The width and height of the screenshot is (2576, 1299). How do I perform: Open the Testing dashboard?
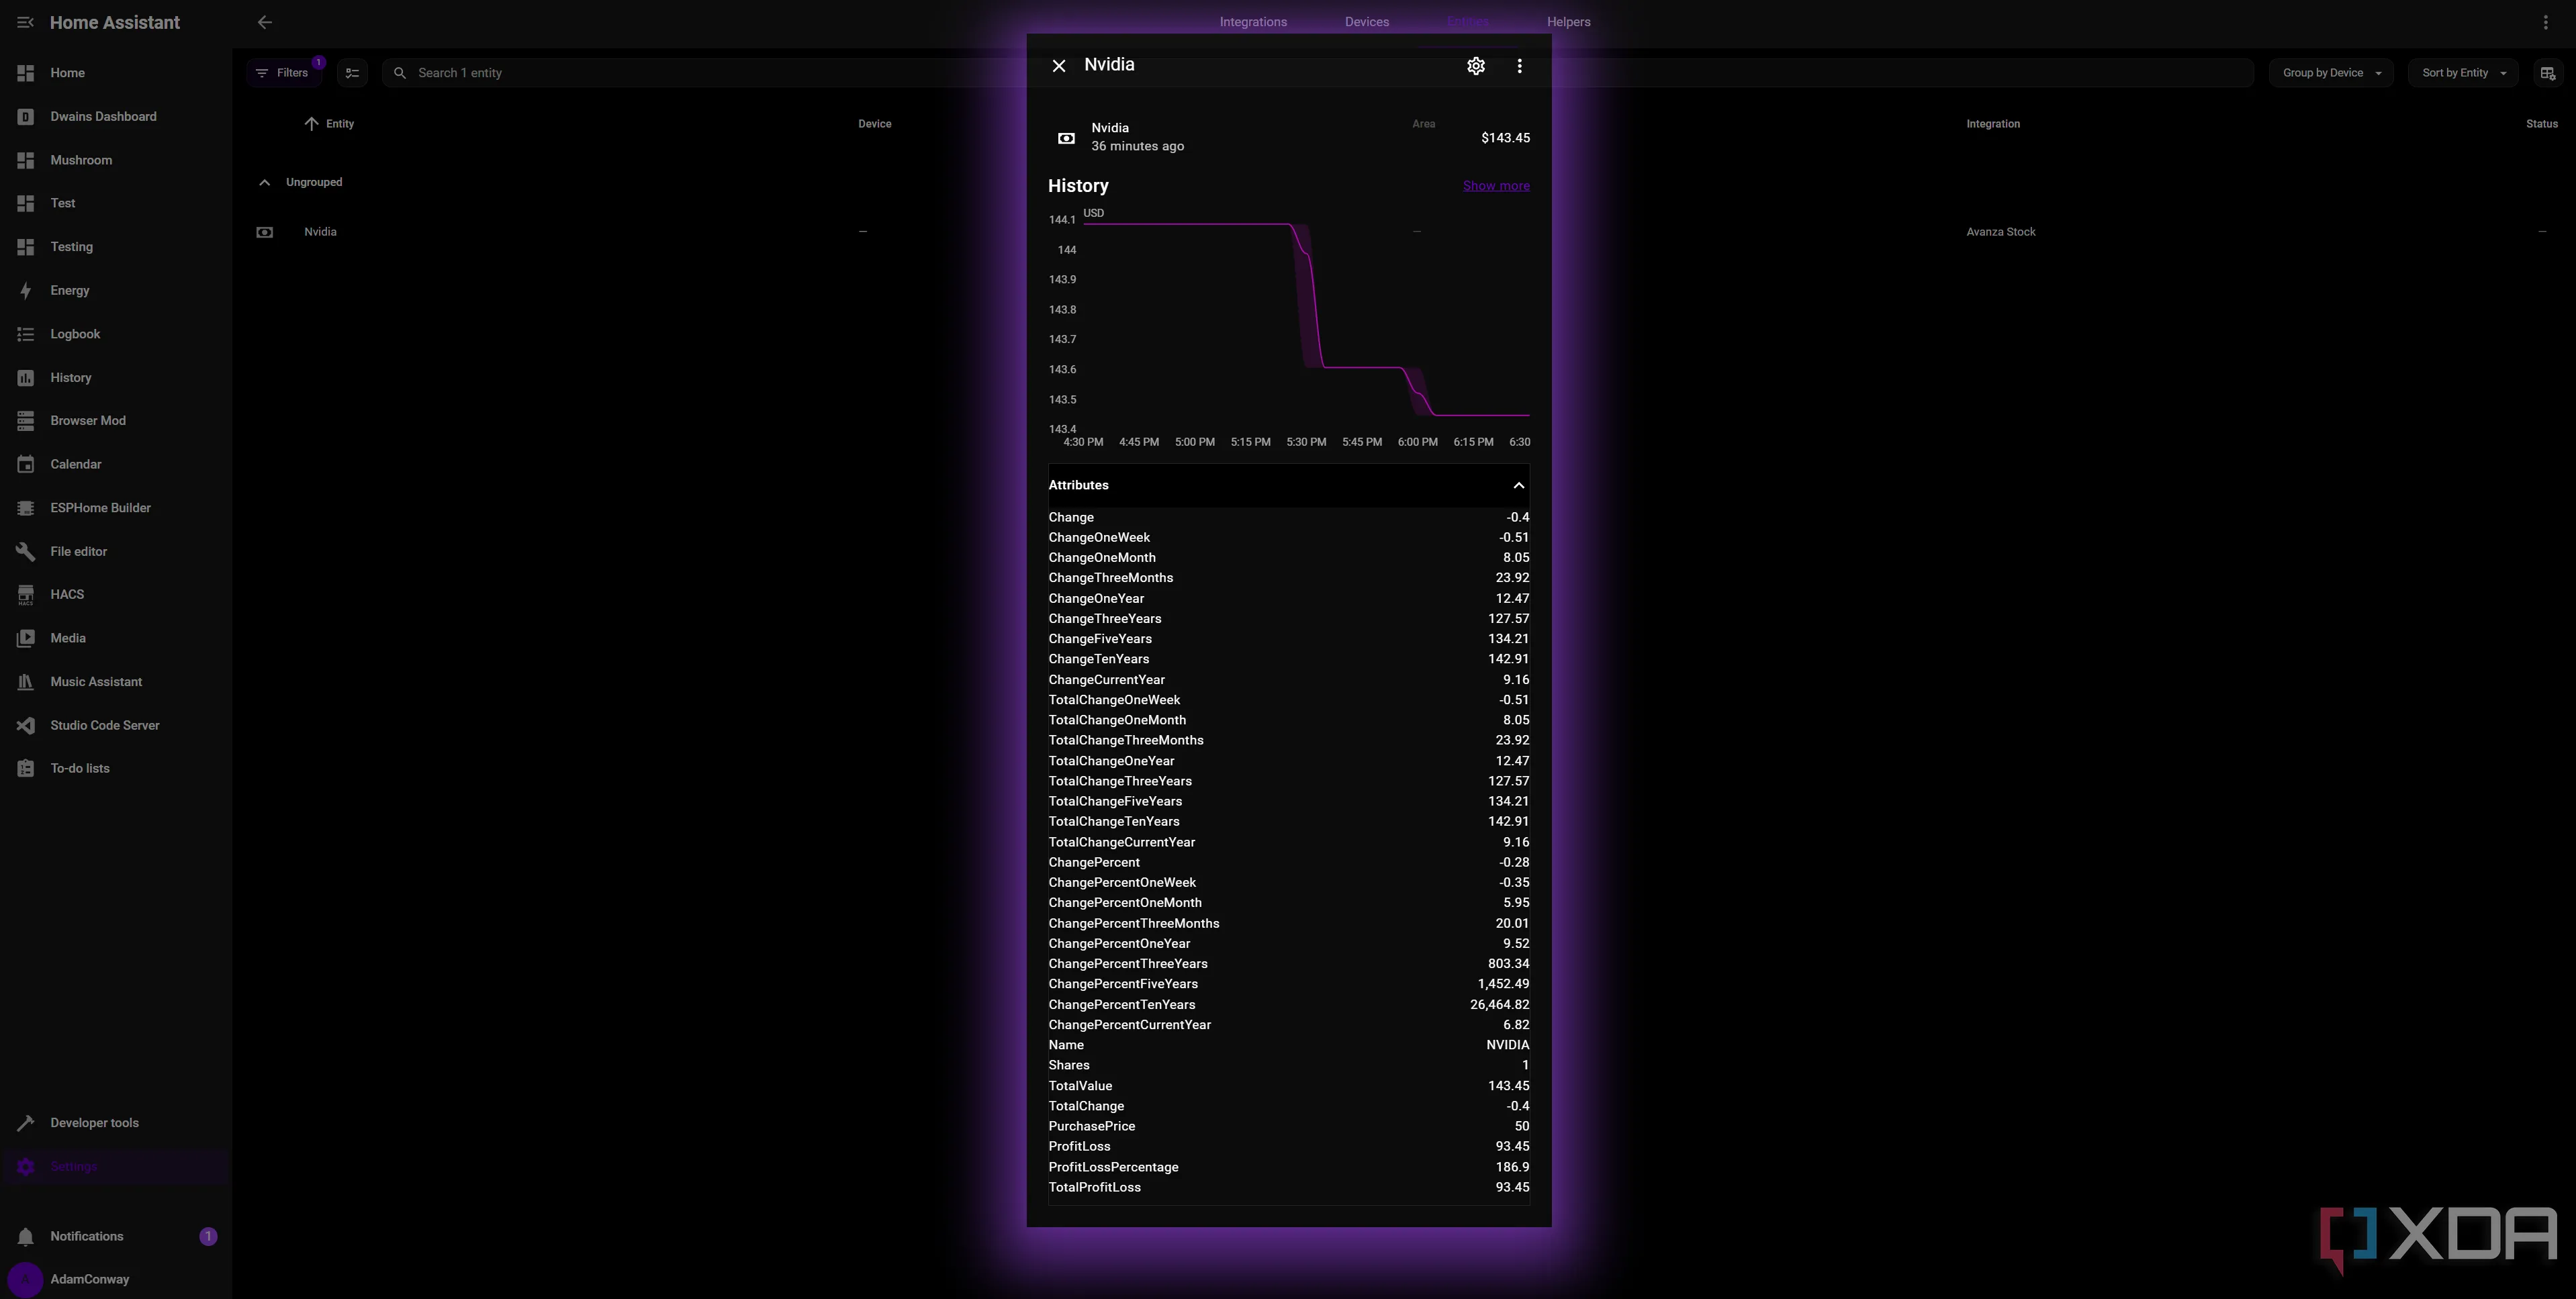116,247
